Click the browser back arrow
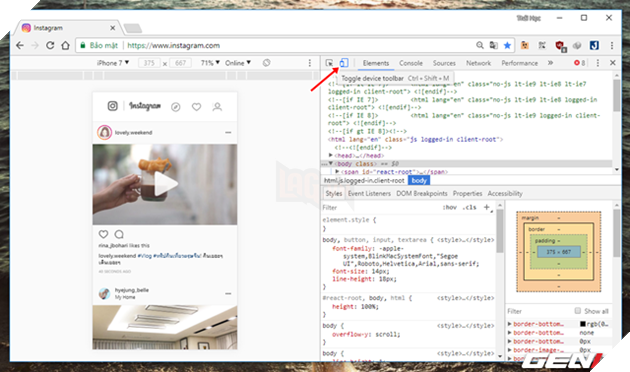 click(20, 45)
